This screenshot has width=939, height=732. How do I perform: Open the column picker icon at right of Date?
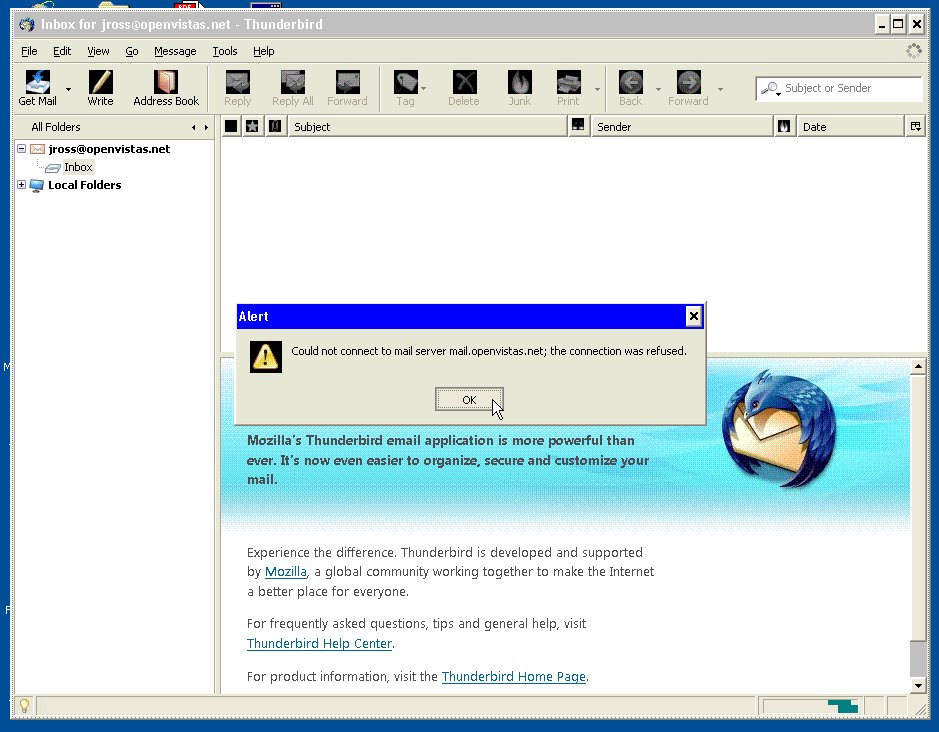pyautogui.click(x=916, y=126)
